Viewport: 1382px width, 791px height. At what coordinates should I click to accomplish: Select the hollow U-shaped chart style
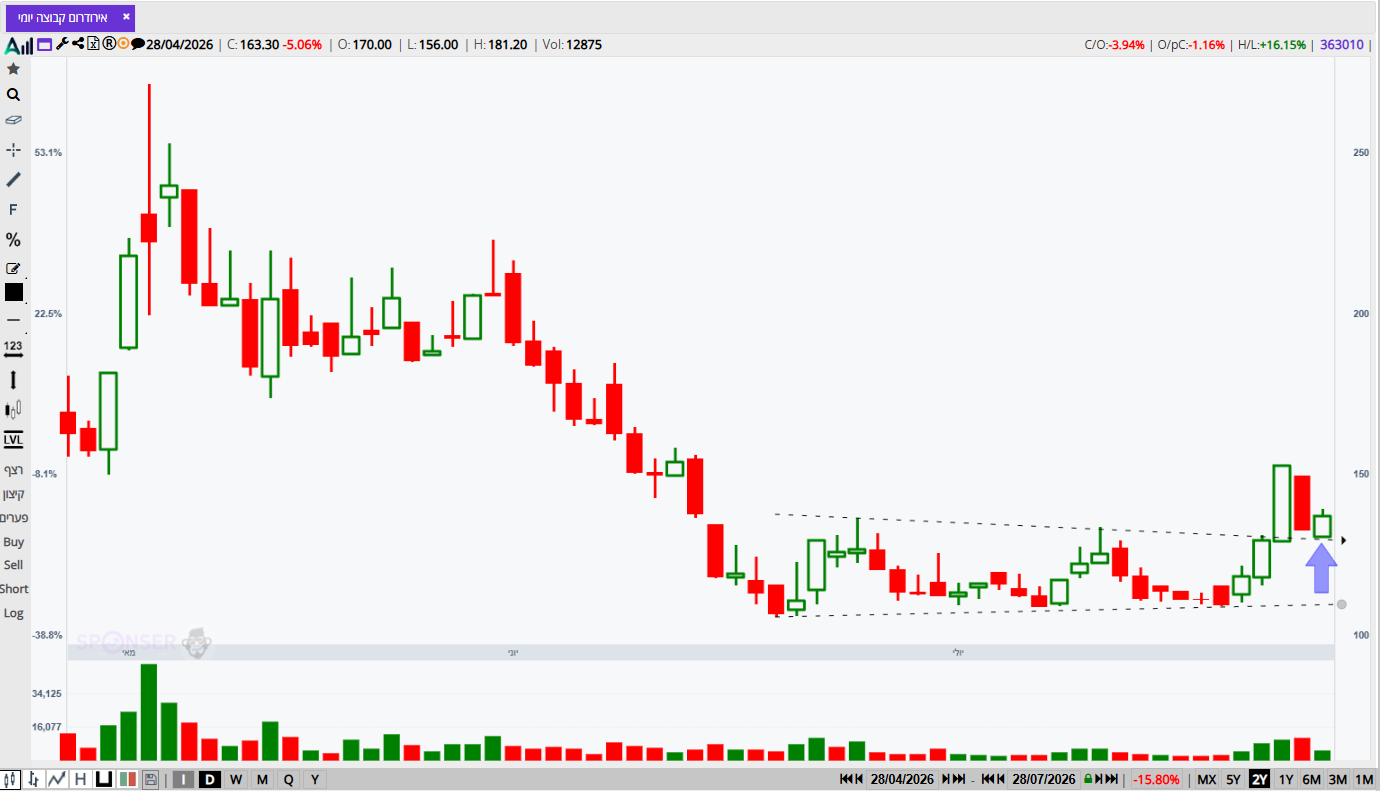click(x=103, y=779)
